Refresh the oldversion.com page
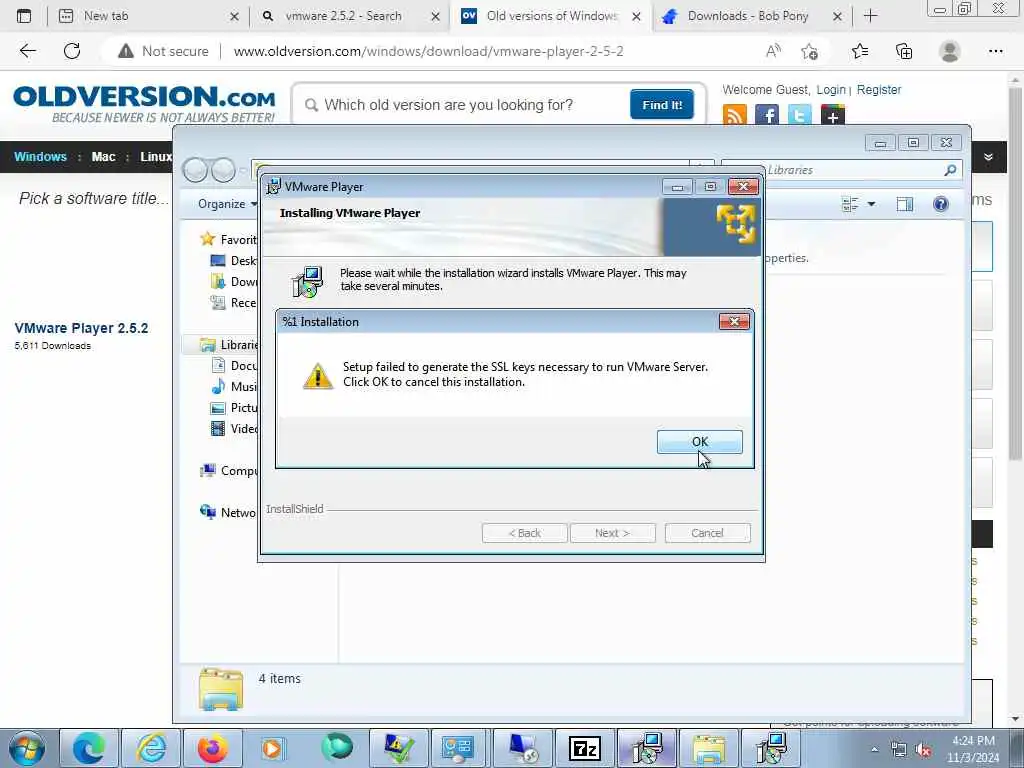The image size is (1024, 768). pos(72,51)
